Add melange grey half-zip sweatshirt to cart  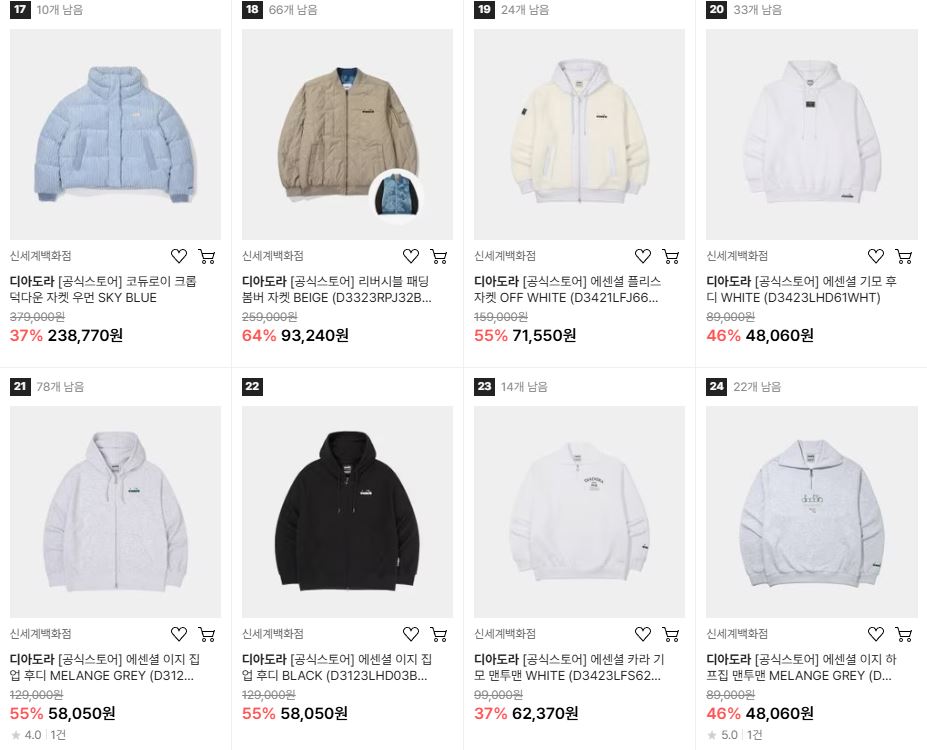click(903, 635)
